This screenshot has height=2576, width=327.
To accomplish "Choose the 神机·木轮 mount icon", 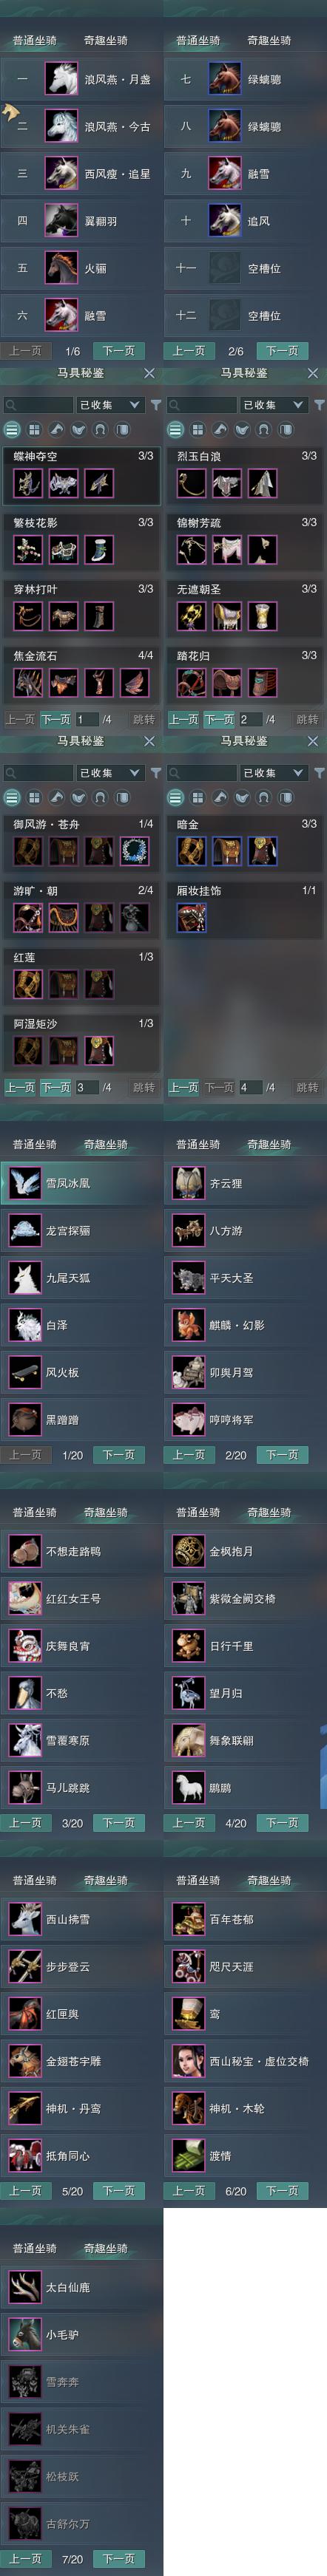I will coord(188,2108).
